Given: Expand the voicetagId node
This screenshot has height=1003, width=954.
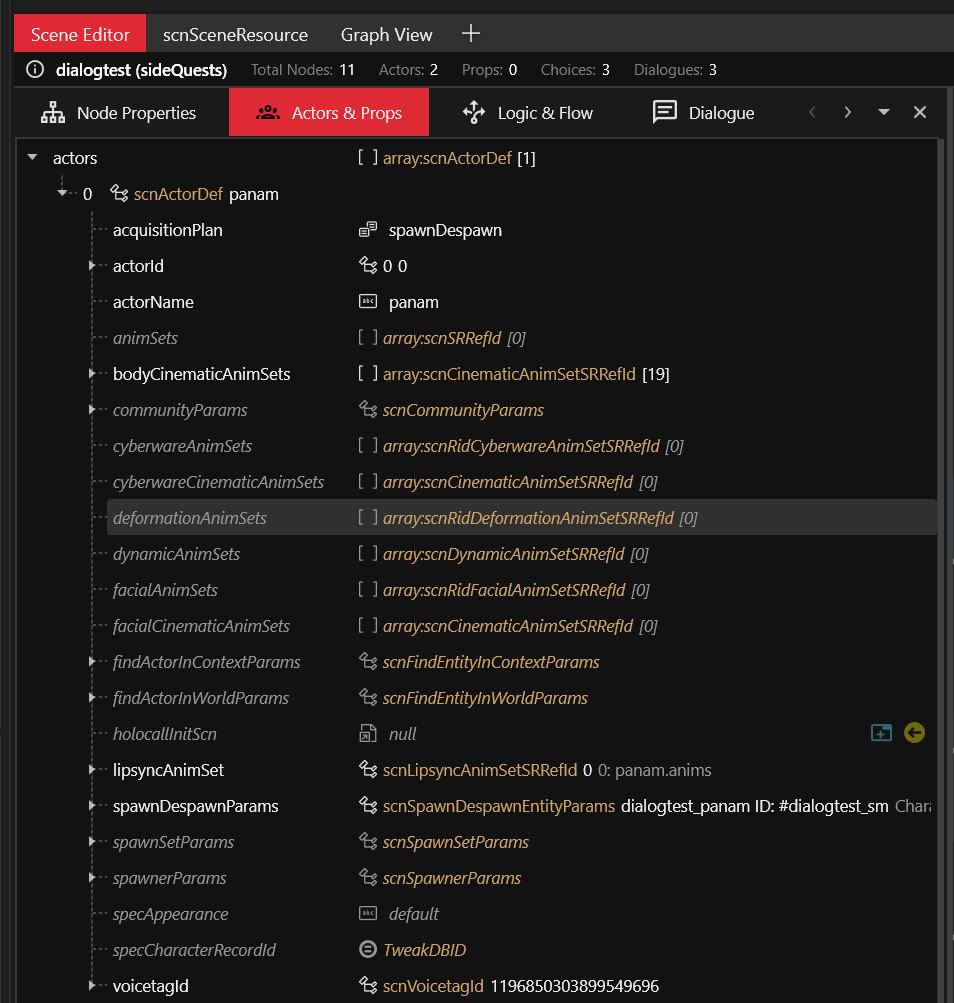Looking at the screenshot, I should click(92, 986).
